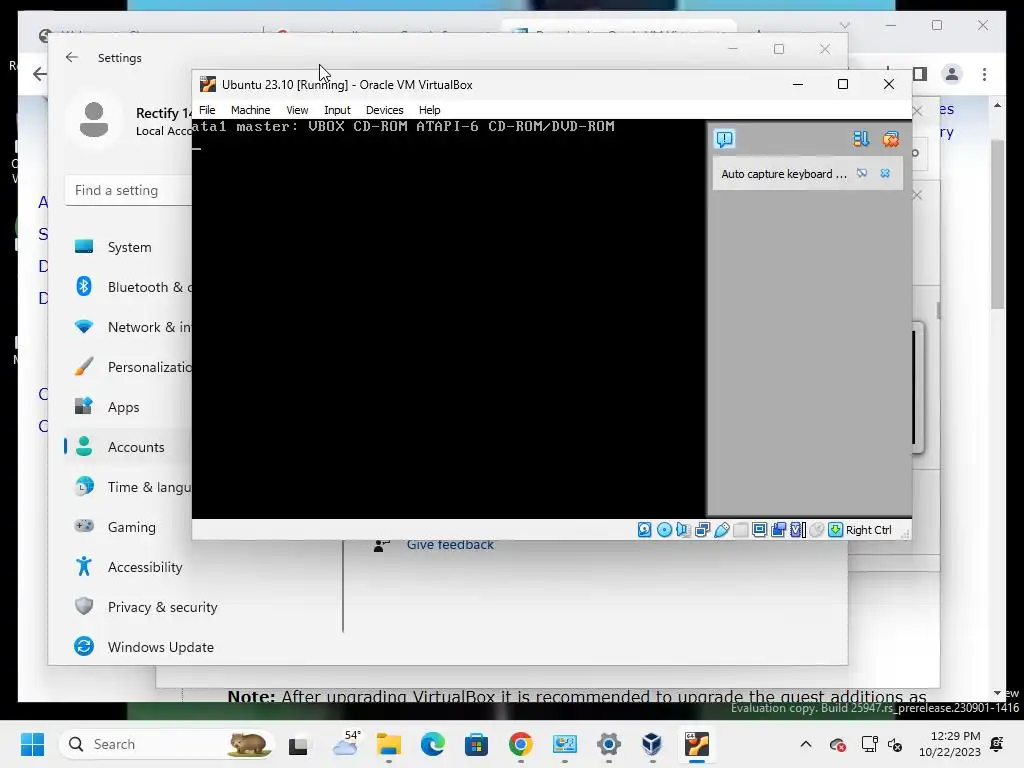Select Personalization in Settings sidebar
This screenshot has height=768, width=1024.
pos(129,366)
